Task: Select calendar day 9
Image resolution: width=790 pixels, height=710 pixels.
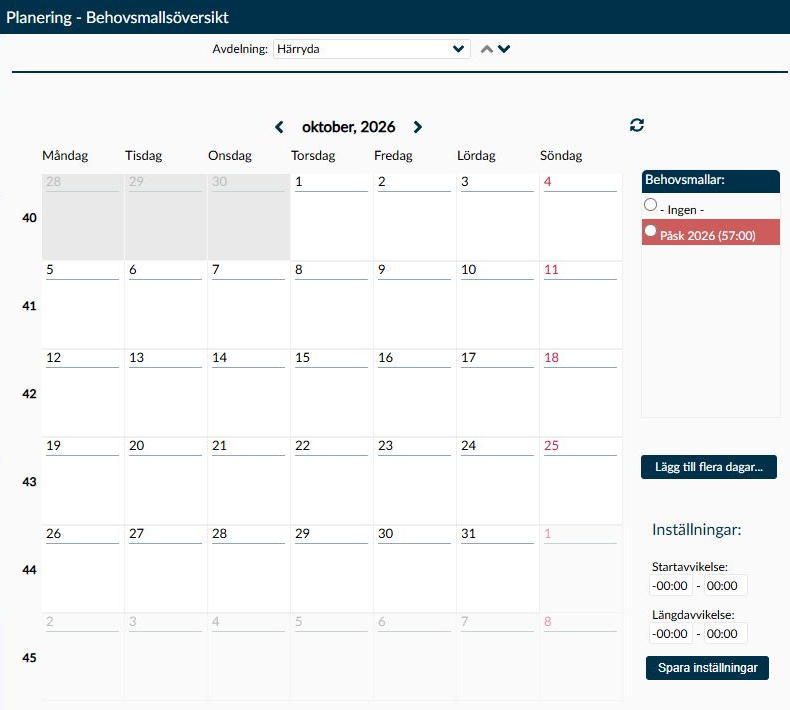Action: coord(415,305)
